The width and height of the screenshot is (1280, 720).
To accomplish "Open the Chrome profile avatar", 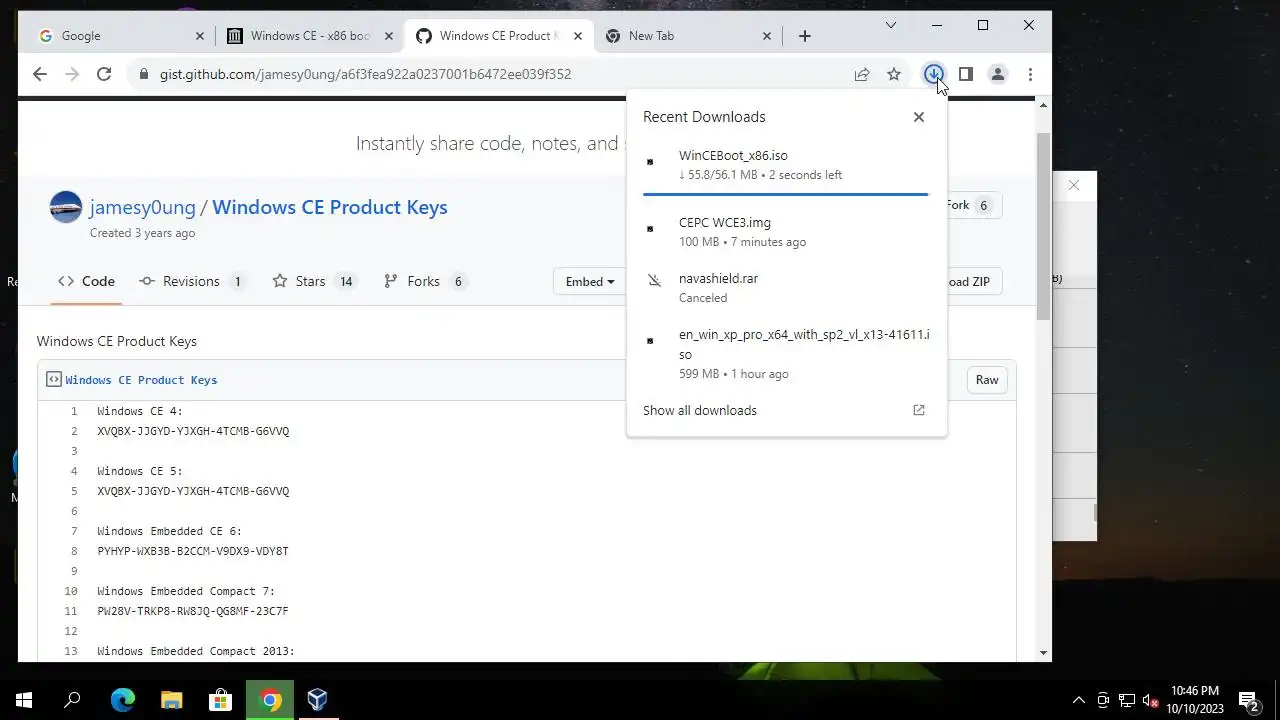I will click(x=997, y=74).
